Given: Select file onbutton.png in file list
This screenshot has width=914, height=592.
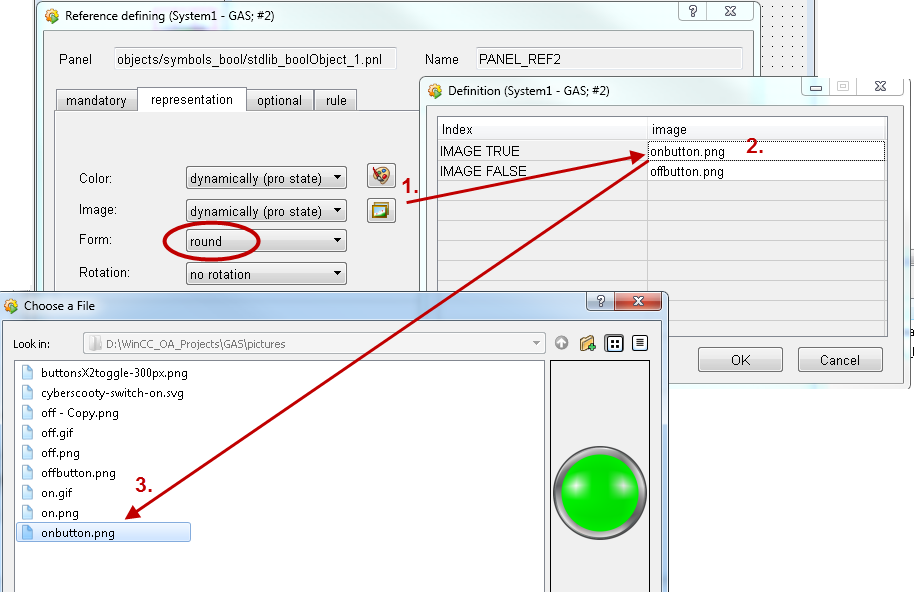Looking at the screenshot, I should pyautogui.click(x=103, y=533).
